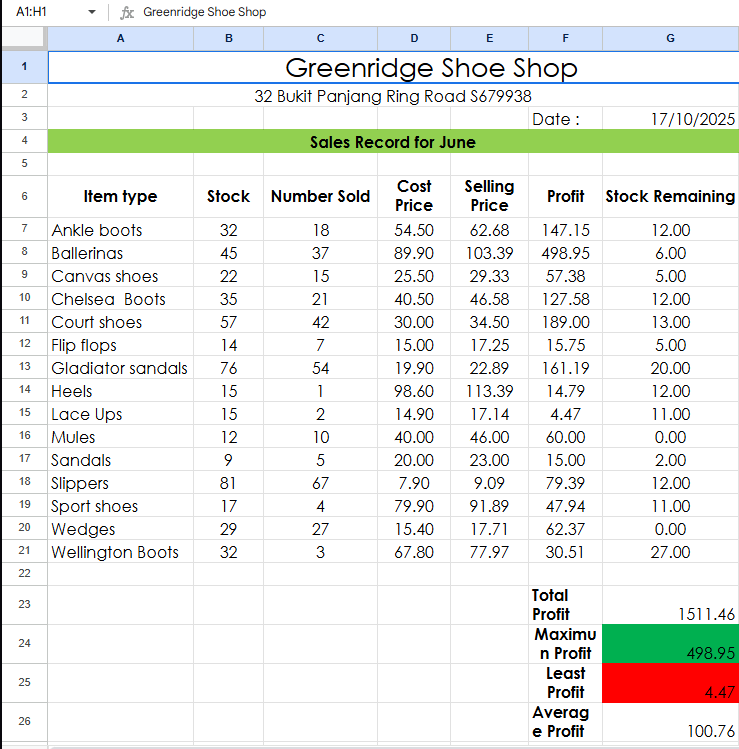Click the Greenridge Shoe Shop title cell
The image size is (739, 749).
click(393, 67)
